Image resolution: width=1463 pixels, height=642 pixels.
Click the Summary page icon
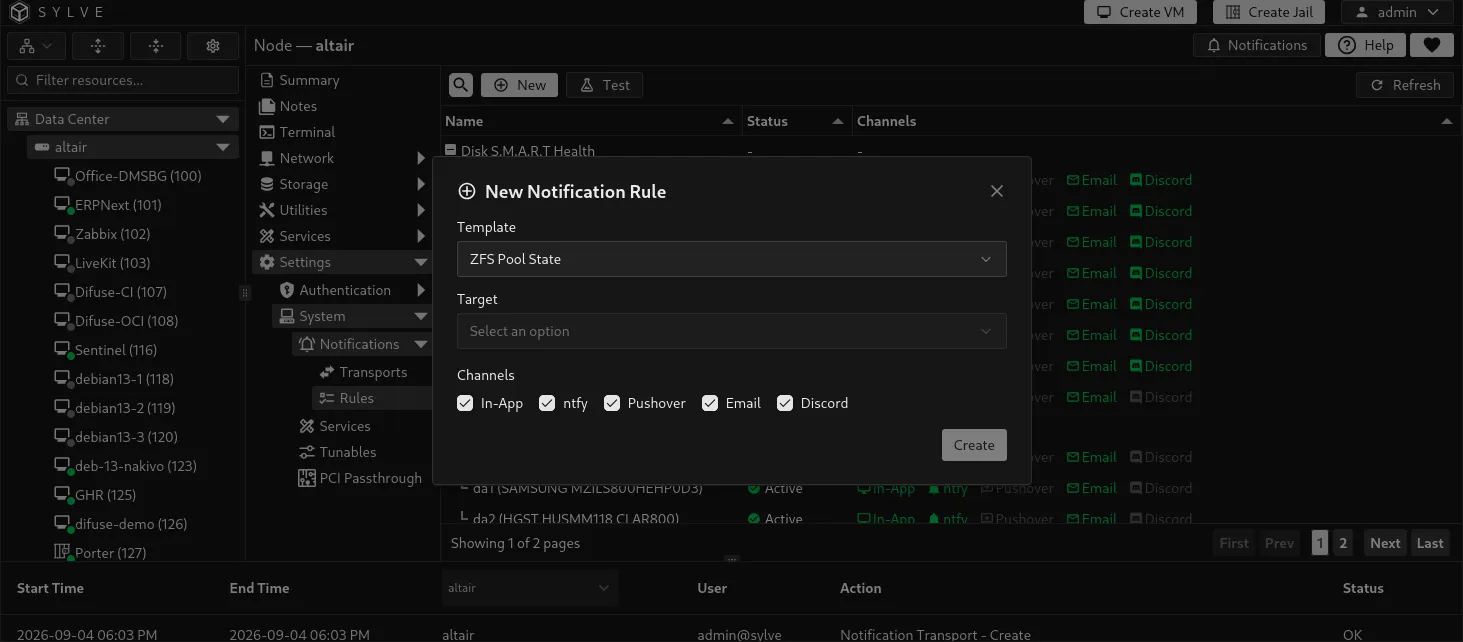[267, 80]
